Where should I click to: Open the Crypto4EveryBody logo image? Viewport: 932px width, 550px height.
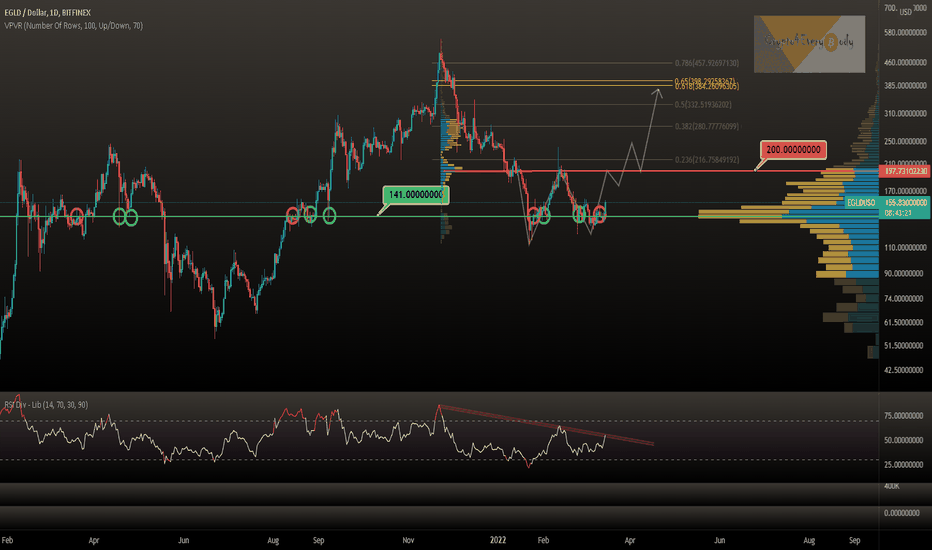pyautogui.click(x=809, y=44)
